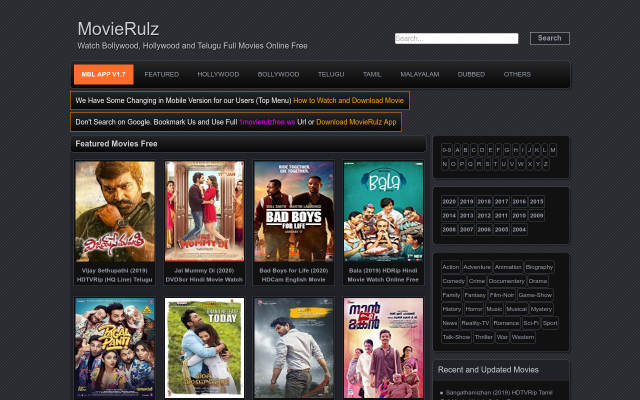This screenshot has width=640, height=400.
Task: Choose the Animation genre tag
Action: (508, 267)
